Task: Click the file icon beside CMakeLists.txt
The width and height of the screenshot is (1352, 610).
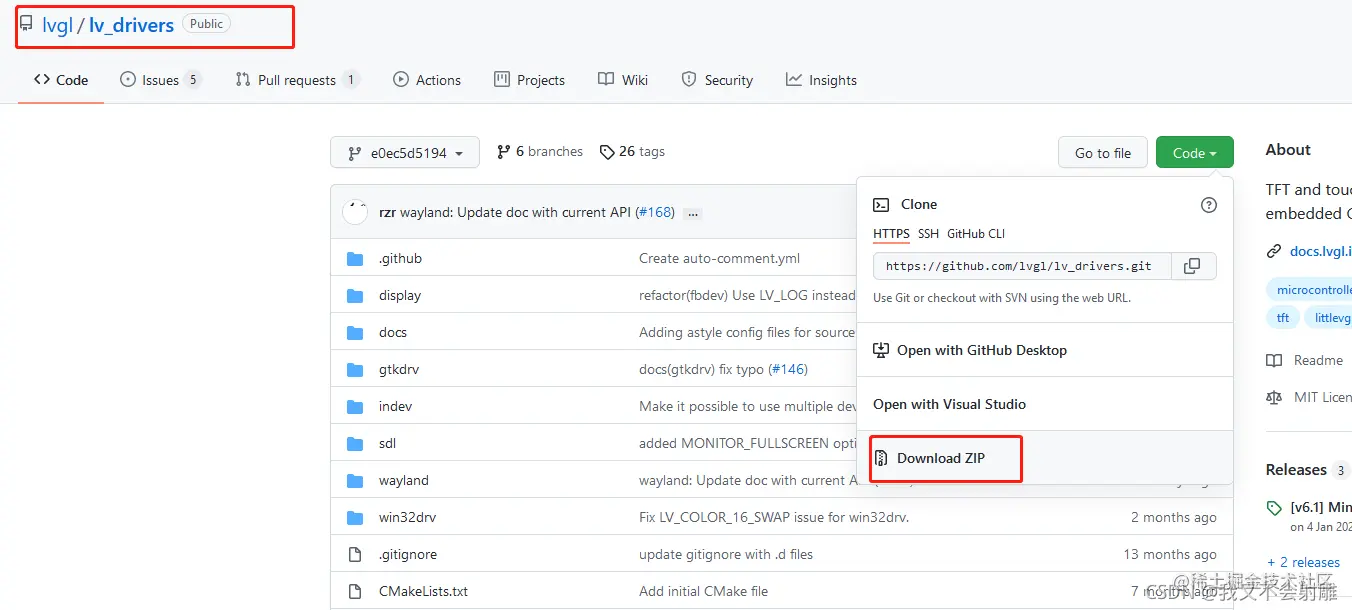Action: click(355, 591)
